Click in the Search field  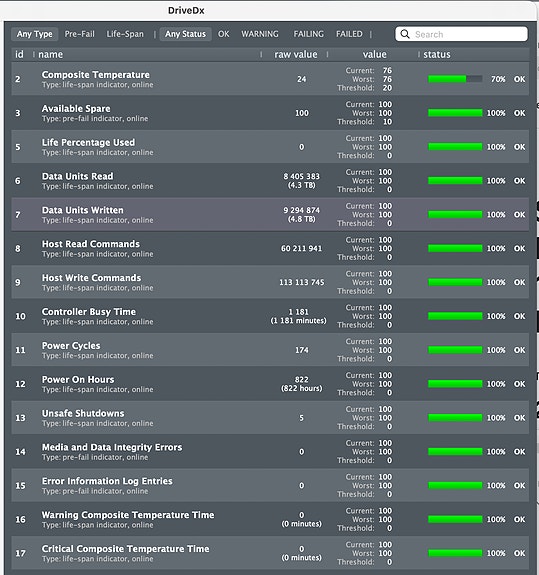click(462, 34)
